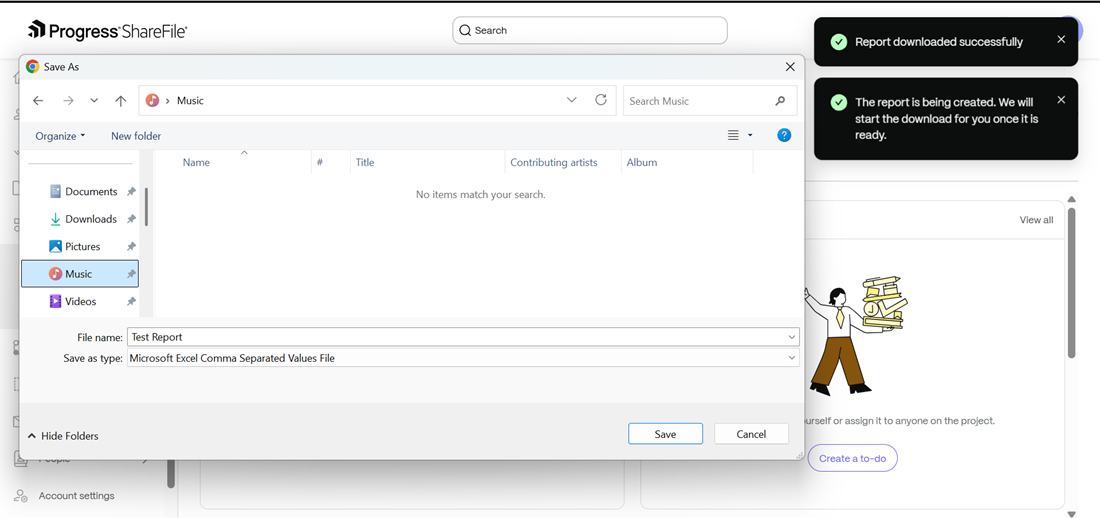Open the Save as type combo box
This screenshot has width=1100, height=518.
pos(463,358)
